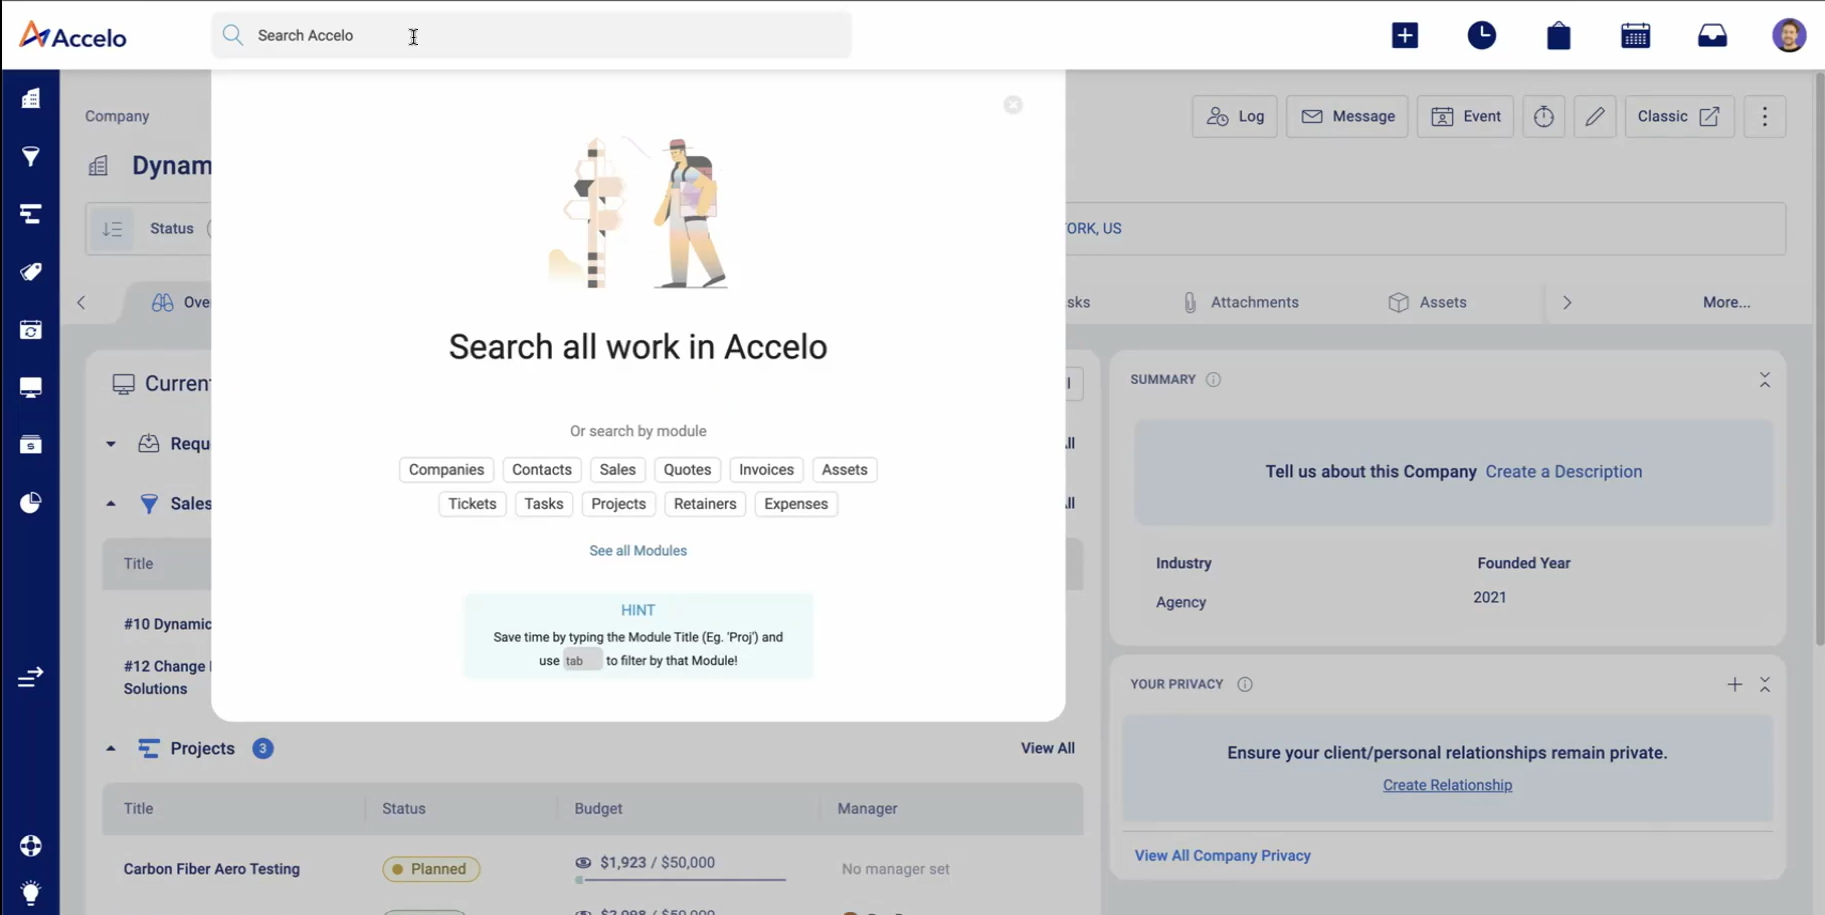Open the three-dot more options menu

coord(1765,117)
